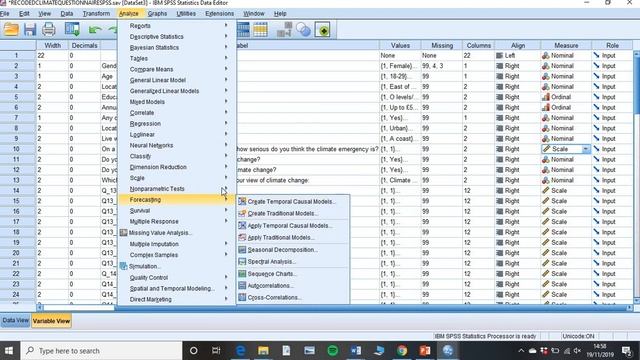Click the taskbar search box
Image resolution: width=640 pixels, height=360 pixels.
(x=101, y=351)
